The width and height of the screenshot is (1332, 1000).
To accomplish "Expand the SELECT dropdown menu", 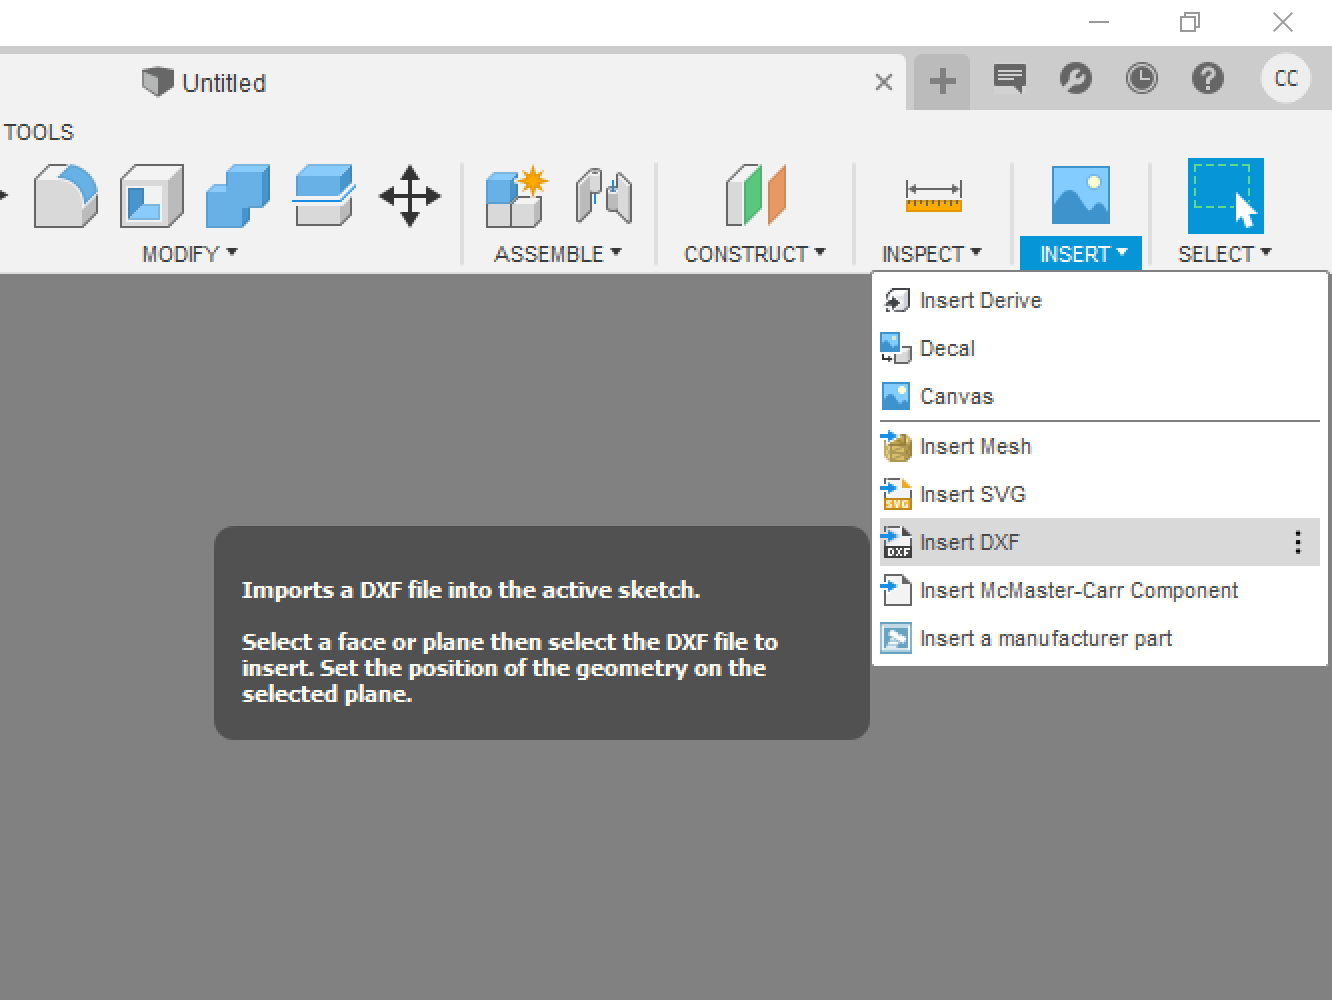I will pos(1225,254).
